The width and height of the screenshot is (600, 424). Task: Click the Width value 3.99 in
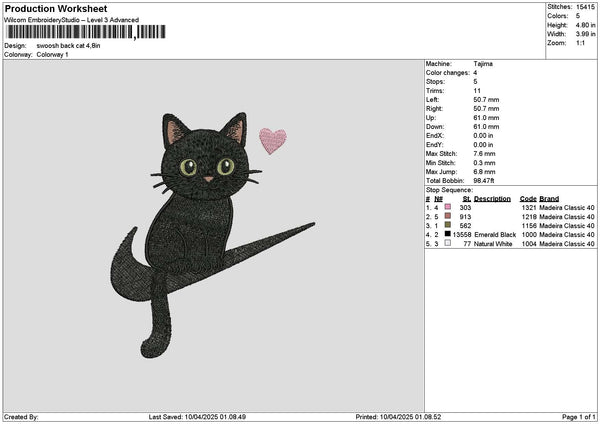(585, 34)
